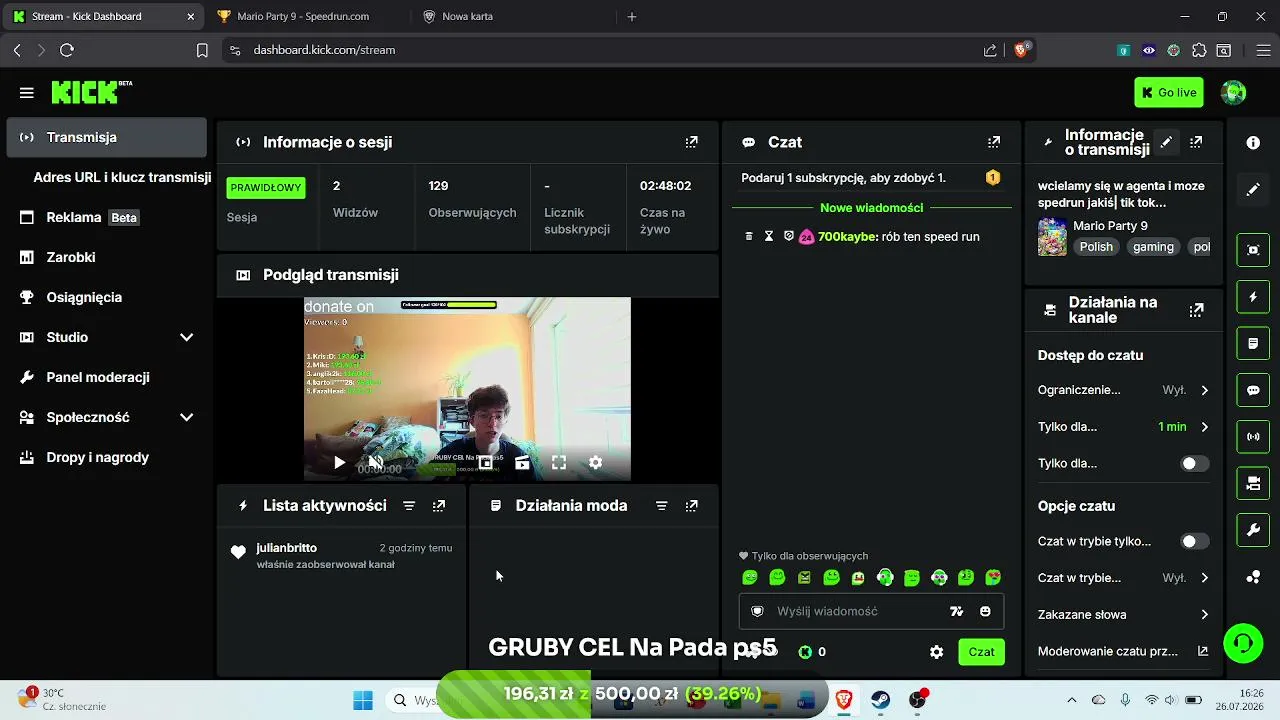The image size is (1280, 720).
Task: Enter fullscreen in the stream preview player
Action: (559, 462)
